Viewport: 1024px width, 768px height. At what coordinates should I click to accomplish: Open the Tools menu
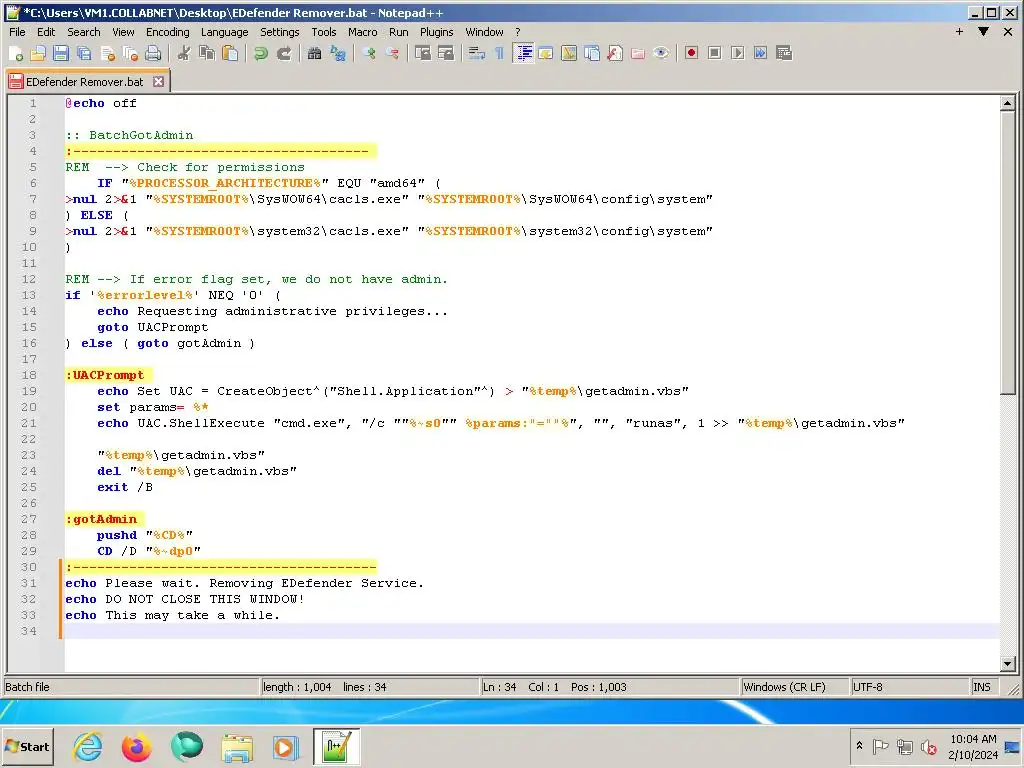point(323,32)
